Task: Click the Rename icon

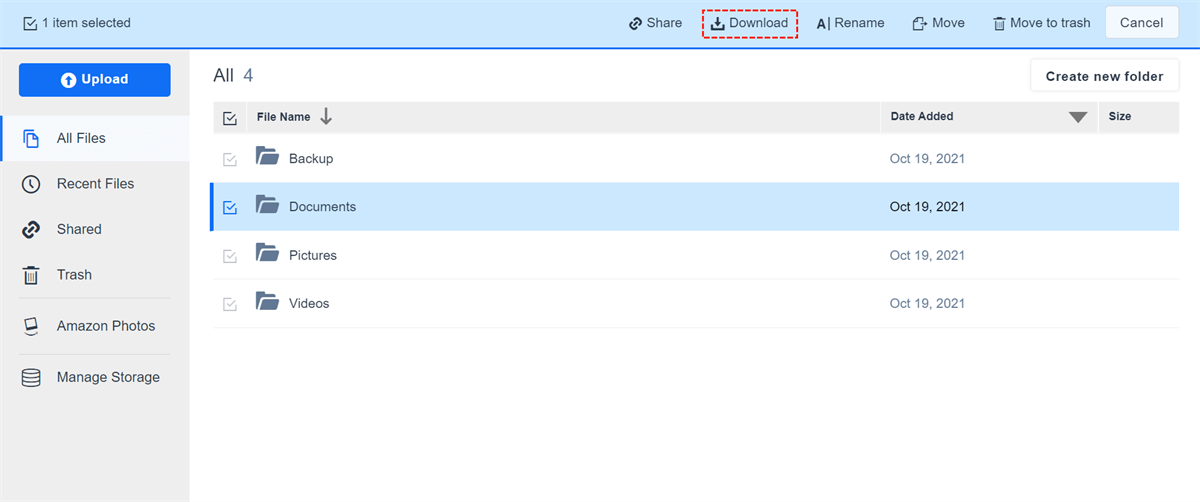Action: tap(823, 23)
